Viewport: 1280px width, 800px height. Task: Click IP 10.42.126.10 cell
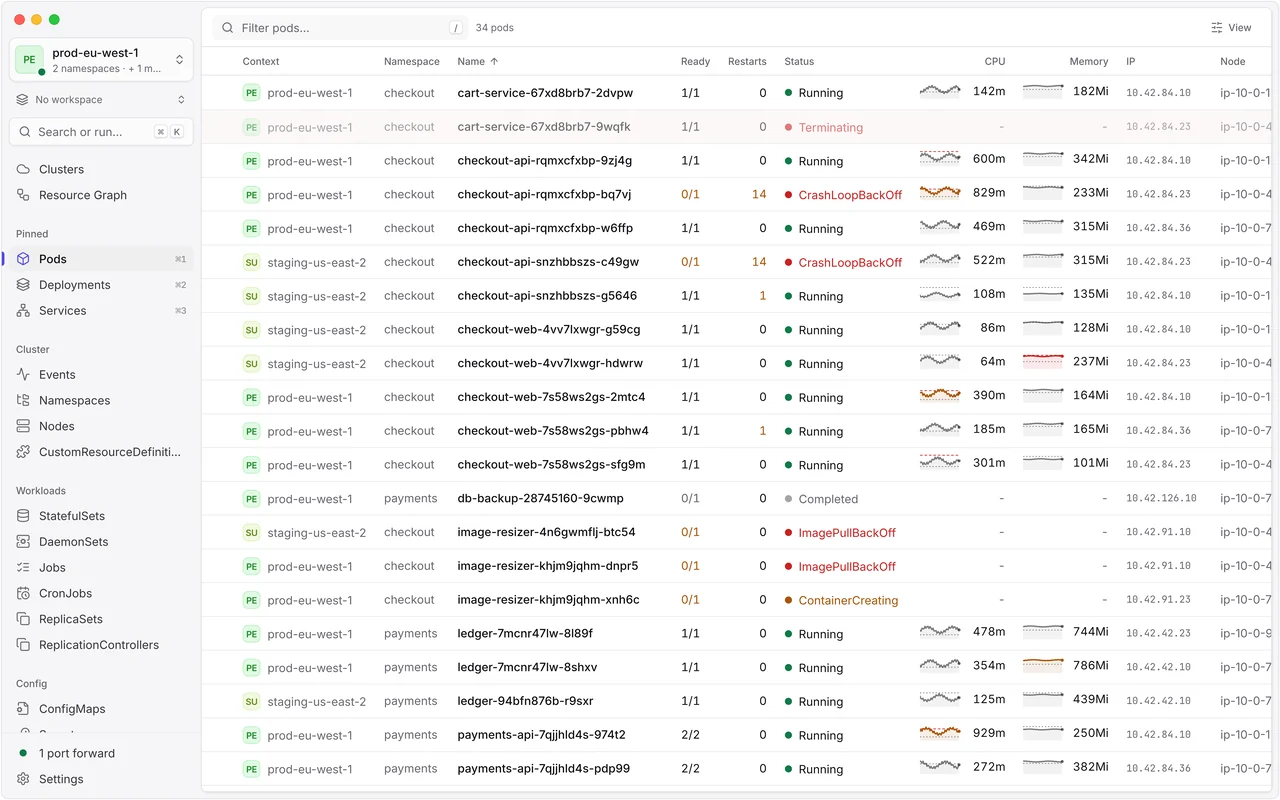coord(1161,499)
